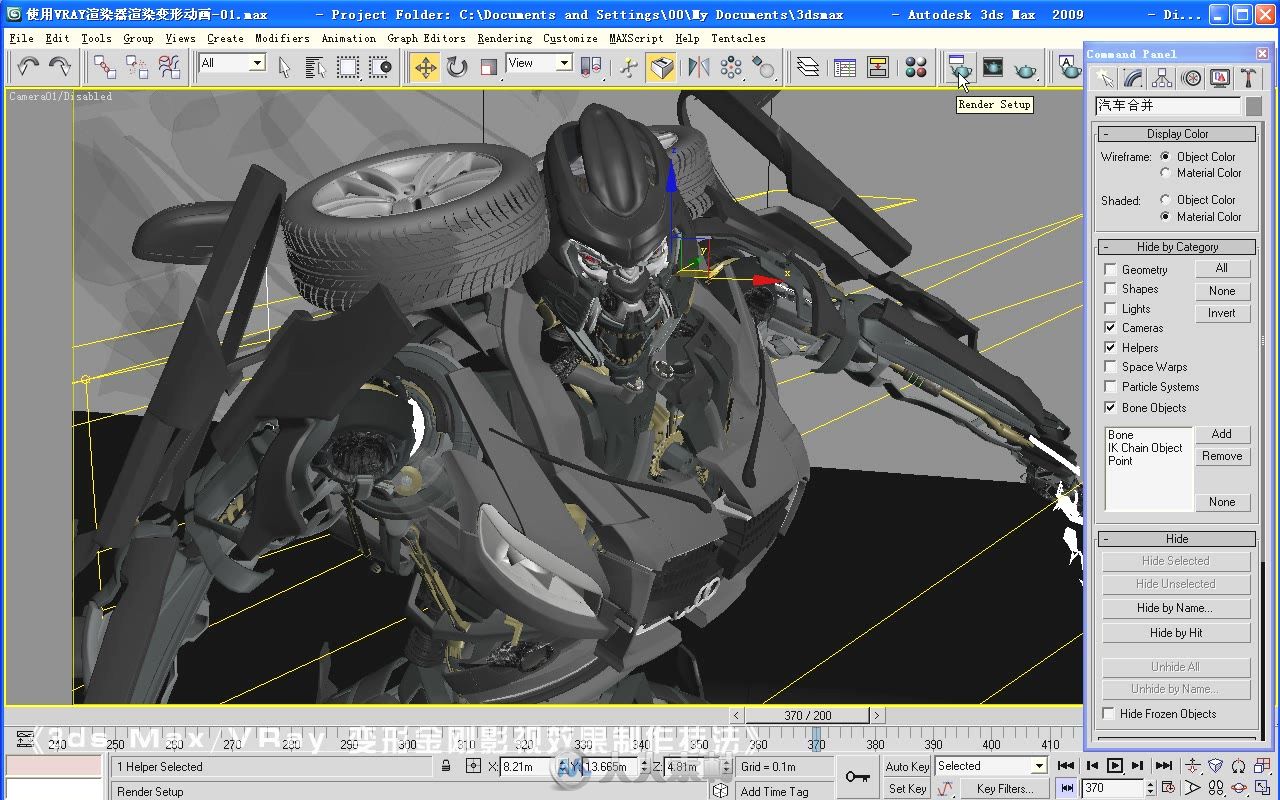Viewport: 1280px width, 800px height.
Task: Click the object color swatch
Action: point(1253,106)
